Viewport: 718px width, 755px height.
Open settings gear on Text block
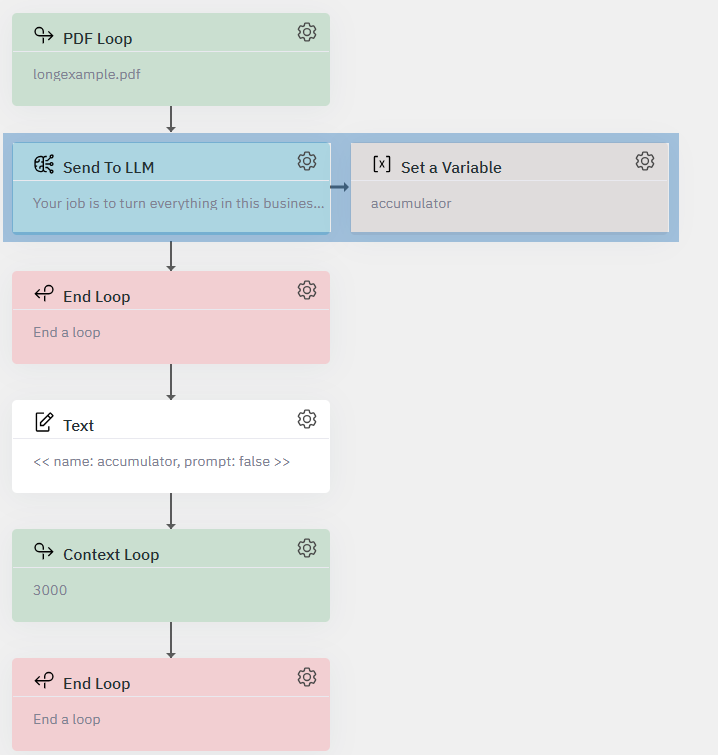click(x=307, y=419)
